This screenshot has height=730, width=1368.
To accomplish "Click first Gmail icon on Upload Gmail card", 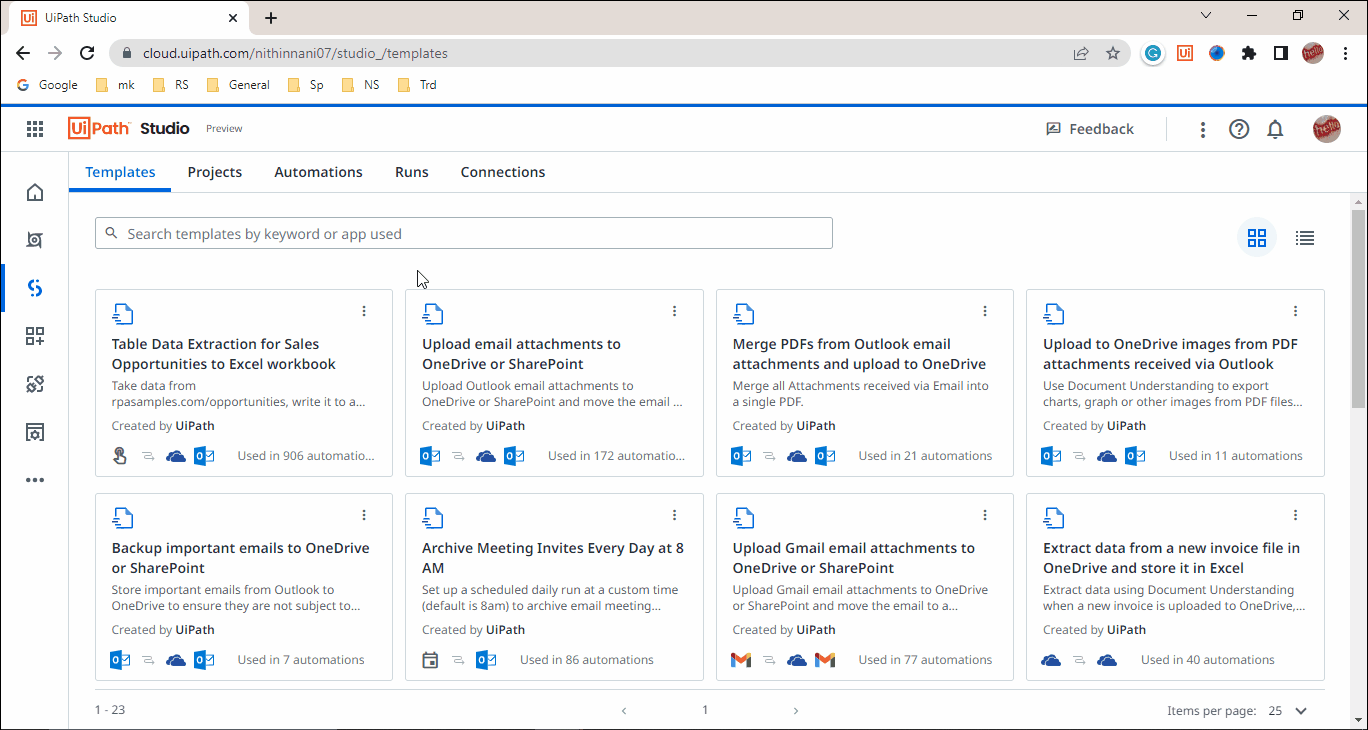I will (x=741, y=660).
